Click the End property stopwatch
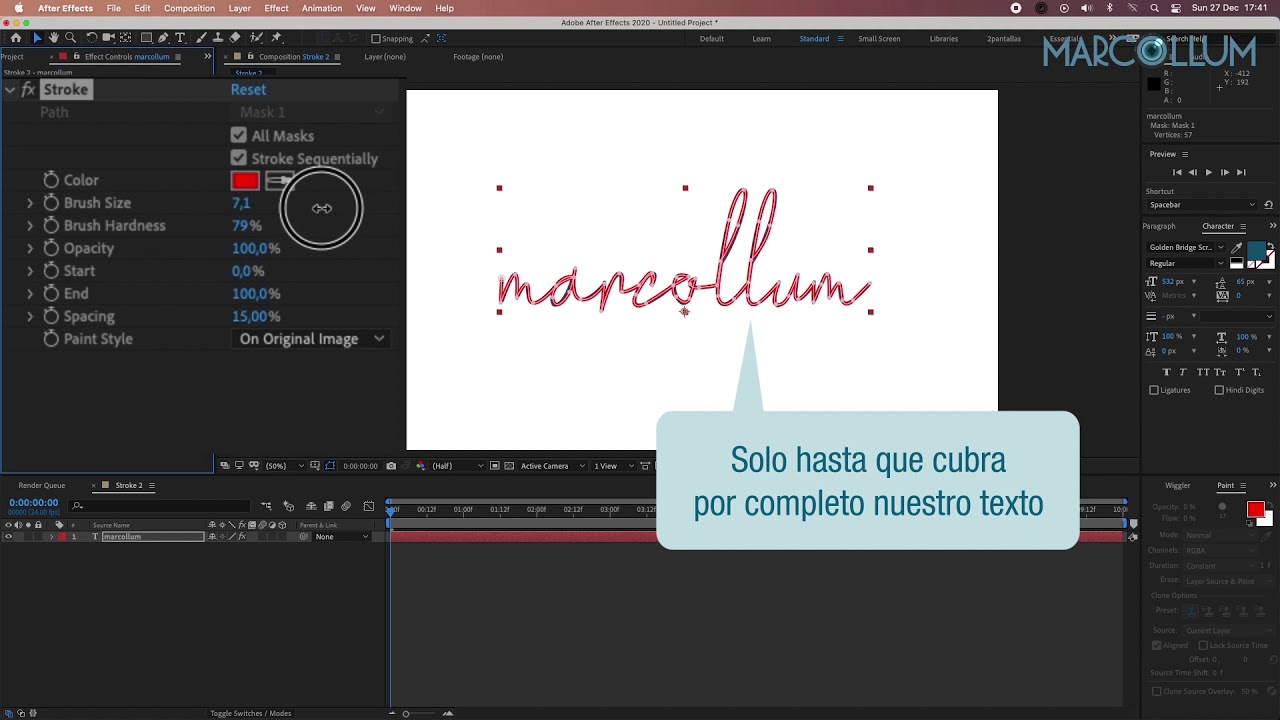This screenshot has width=1280, height=720. (x=51, y=294)
